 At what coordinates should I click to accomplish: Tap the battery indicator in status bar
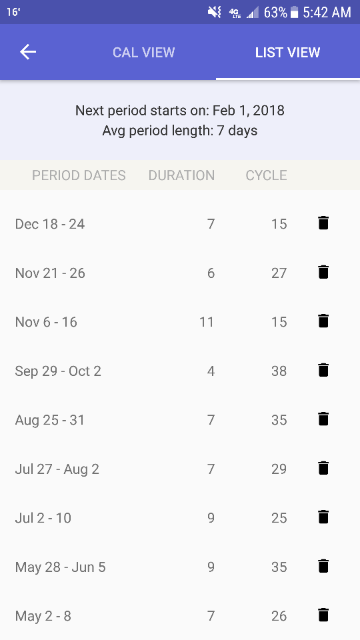click(294, 13)
